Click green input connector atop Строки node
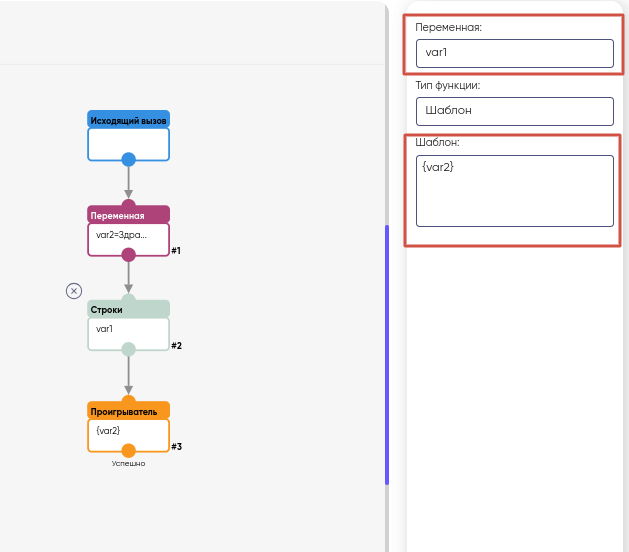 [x=128, y=299]
